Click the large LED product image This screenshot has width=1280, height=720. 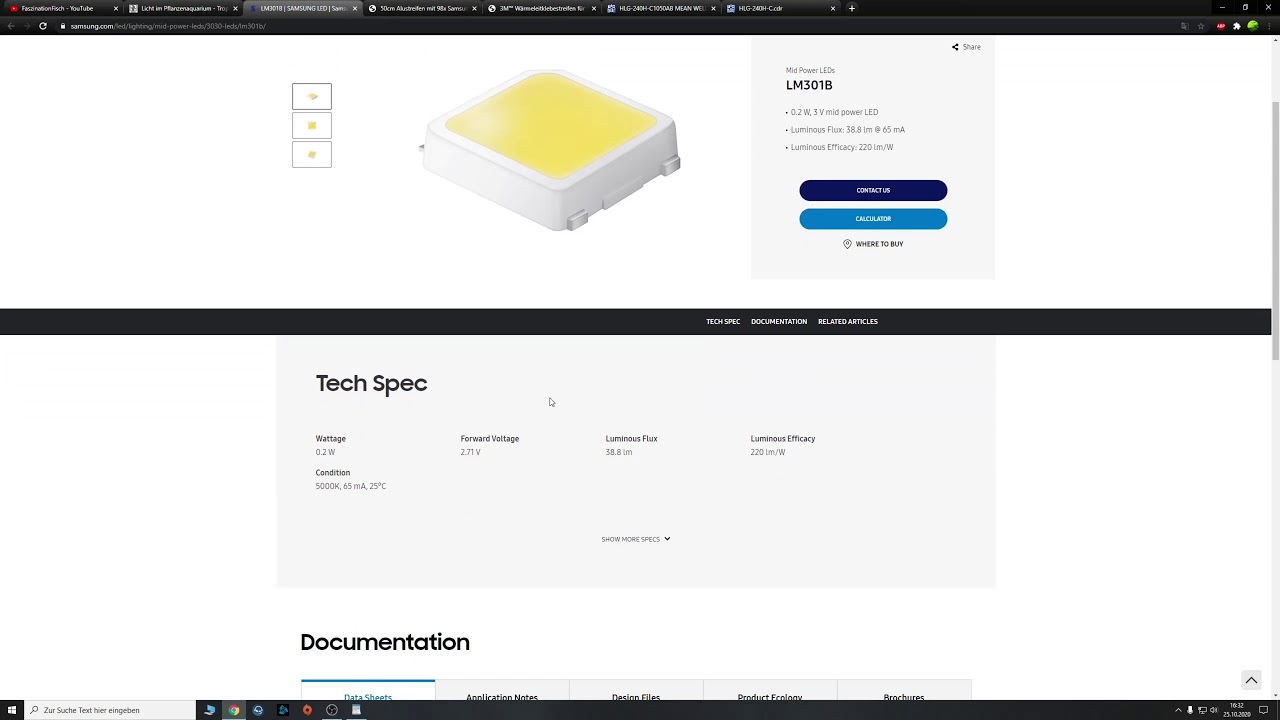(550, 150)
